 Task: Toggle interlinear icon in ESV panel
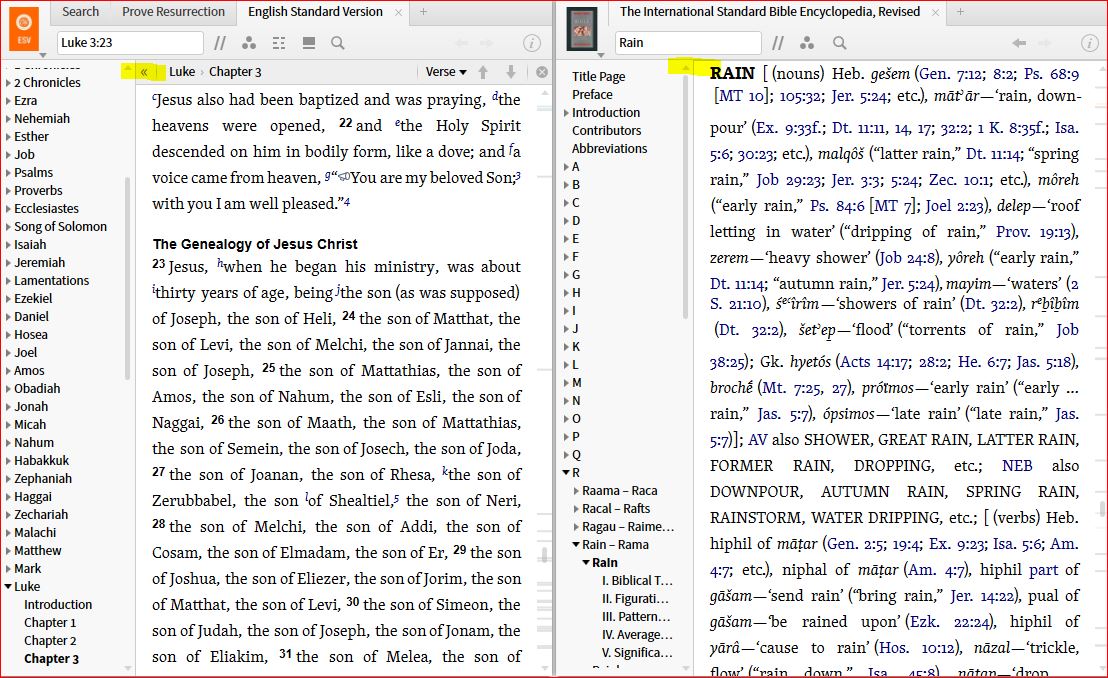point(279,43)
